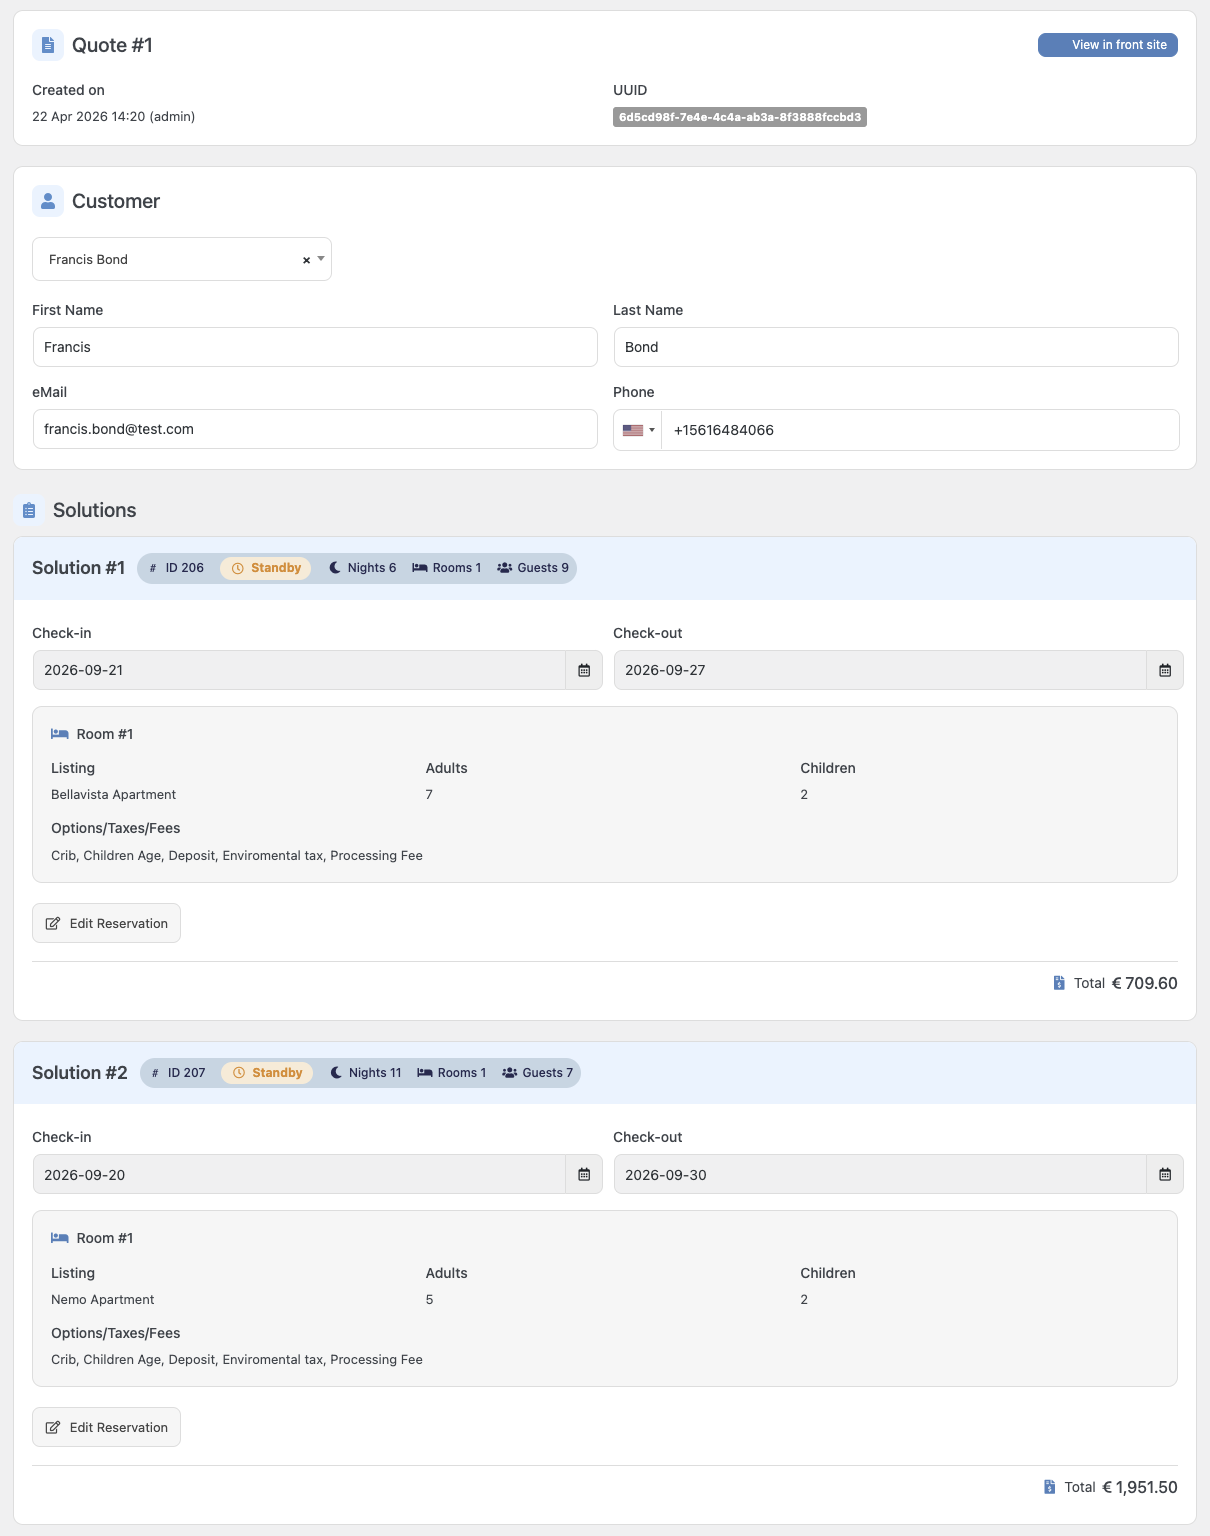Clear the Francis Bond customer selection
The image size is (1210, 1536).
[306, 260]
